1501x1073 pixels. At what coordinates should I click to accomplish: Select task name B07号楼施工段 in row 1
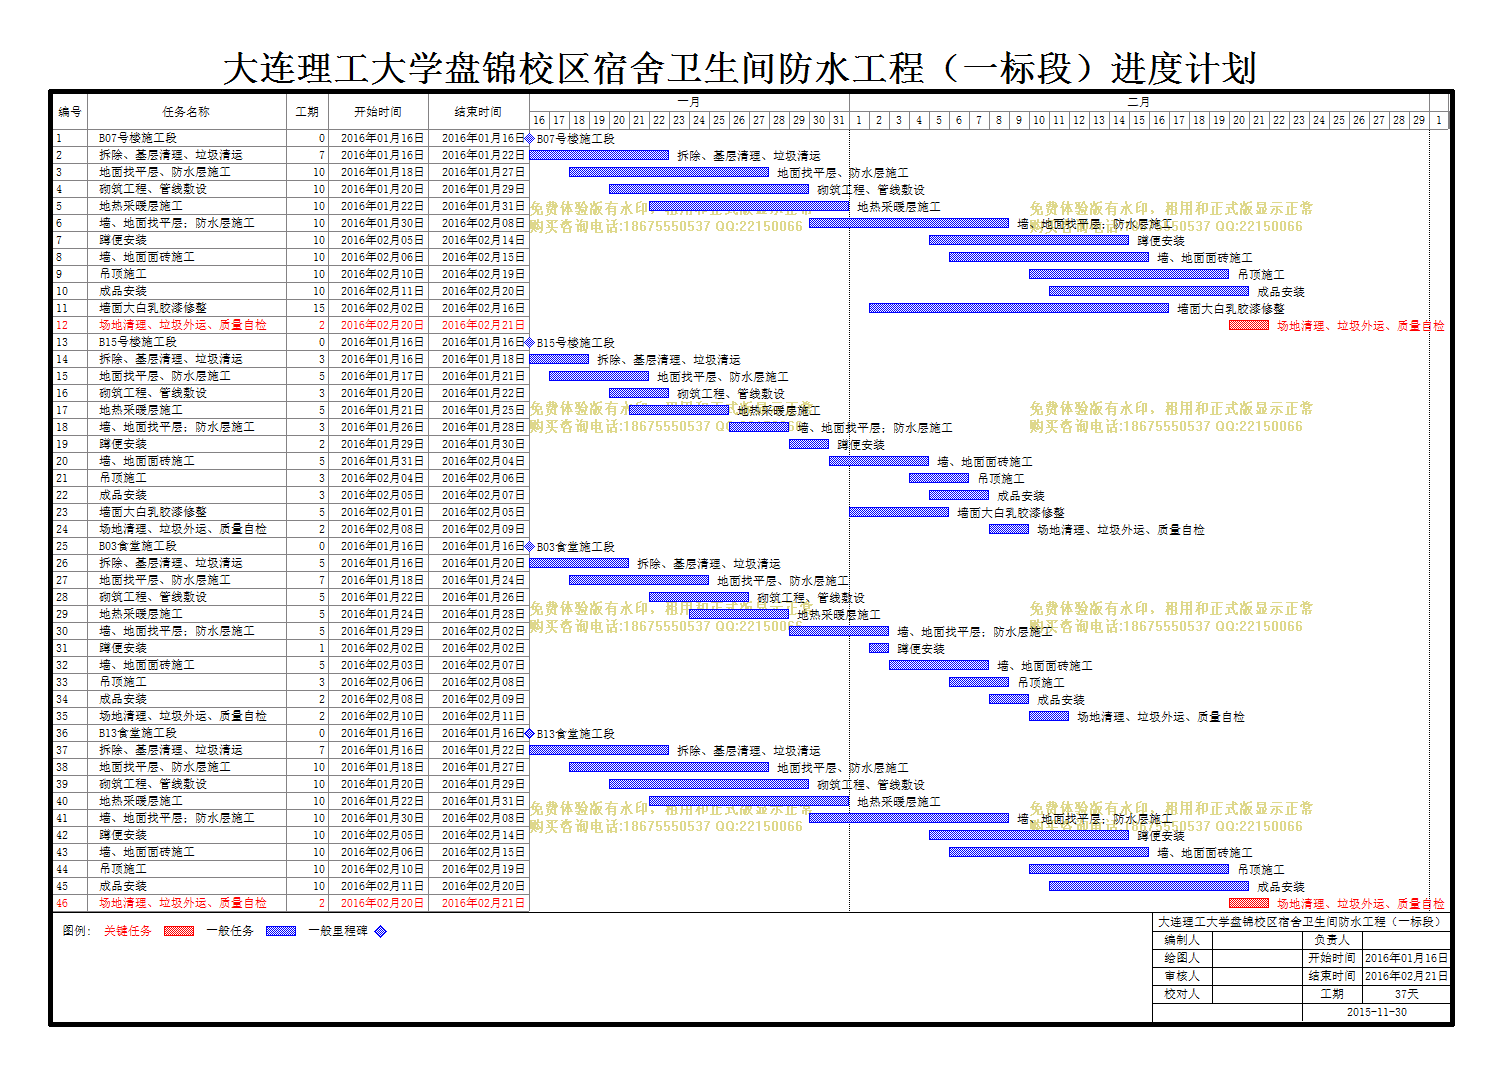pos(138,138)
